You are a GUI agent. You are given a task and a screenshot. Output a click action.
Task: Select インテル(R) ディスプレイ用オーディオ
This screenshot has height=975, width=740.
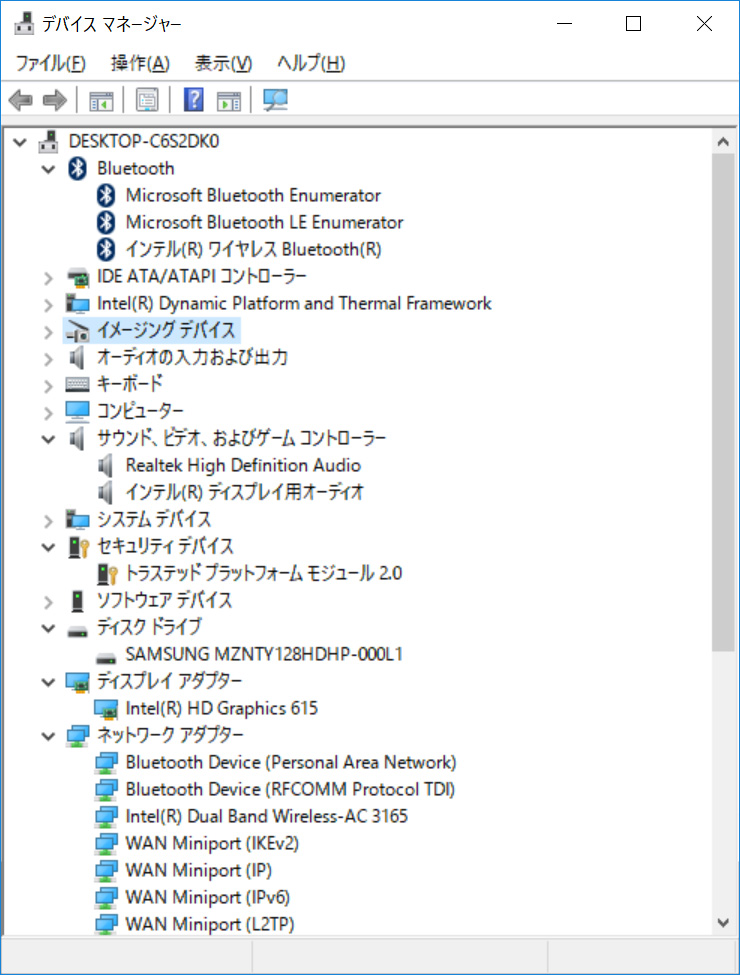[x=244, y=492]
